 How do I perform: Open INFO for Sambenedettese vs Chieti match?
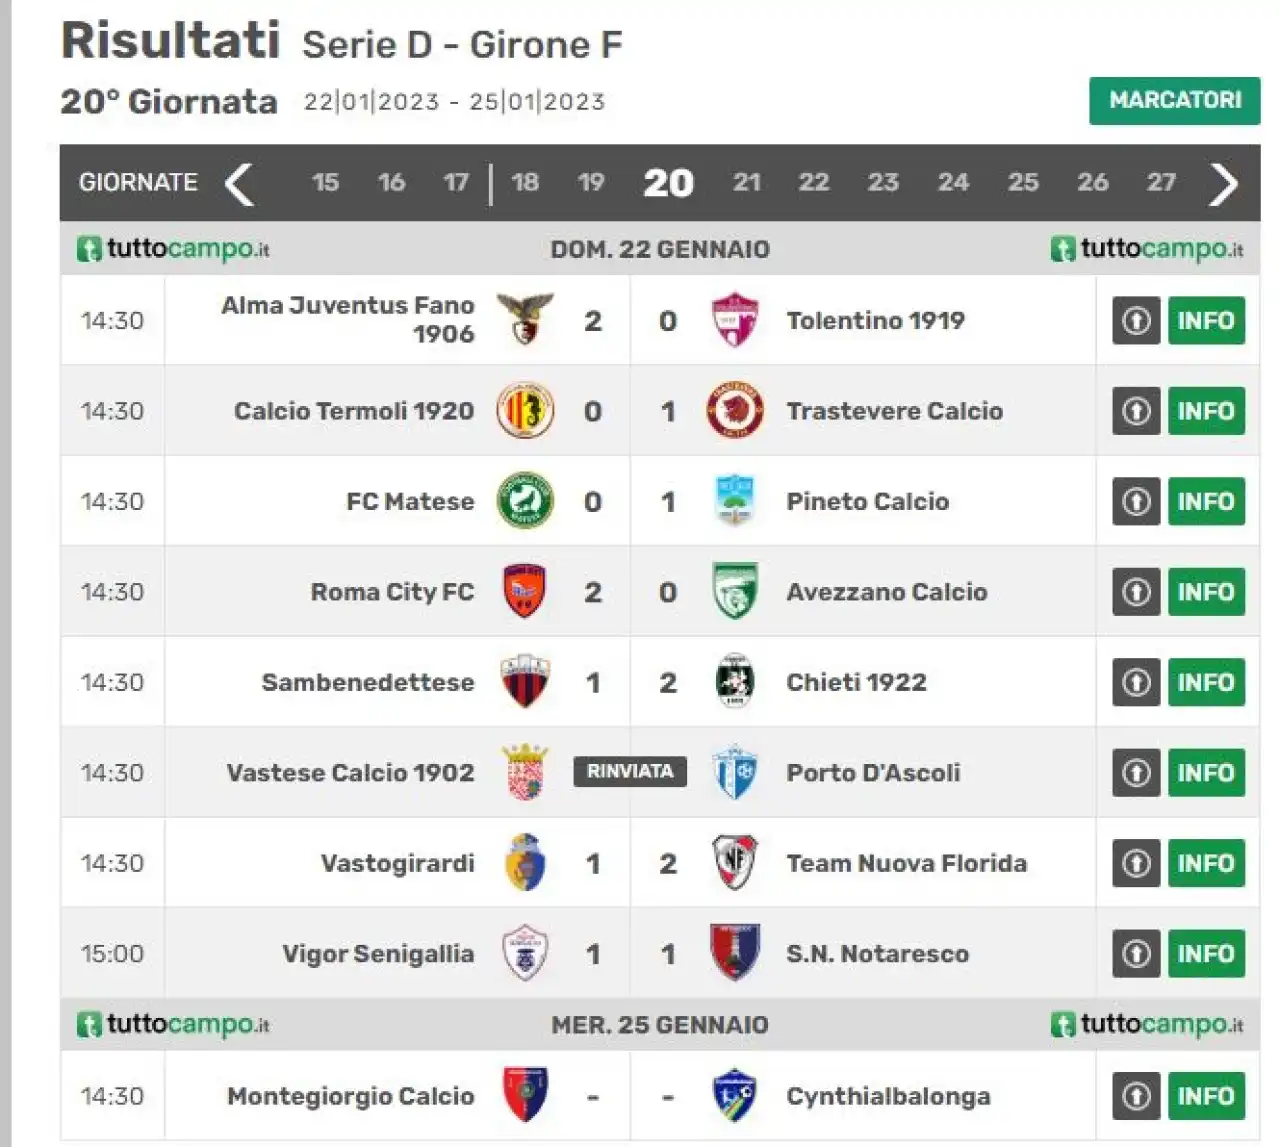1206,682
